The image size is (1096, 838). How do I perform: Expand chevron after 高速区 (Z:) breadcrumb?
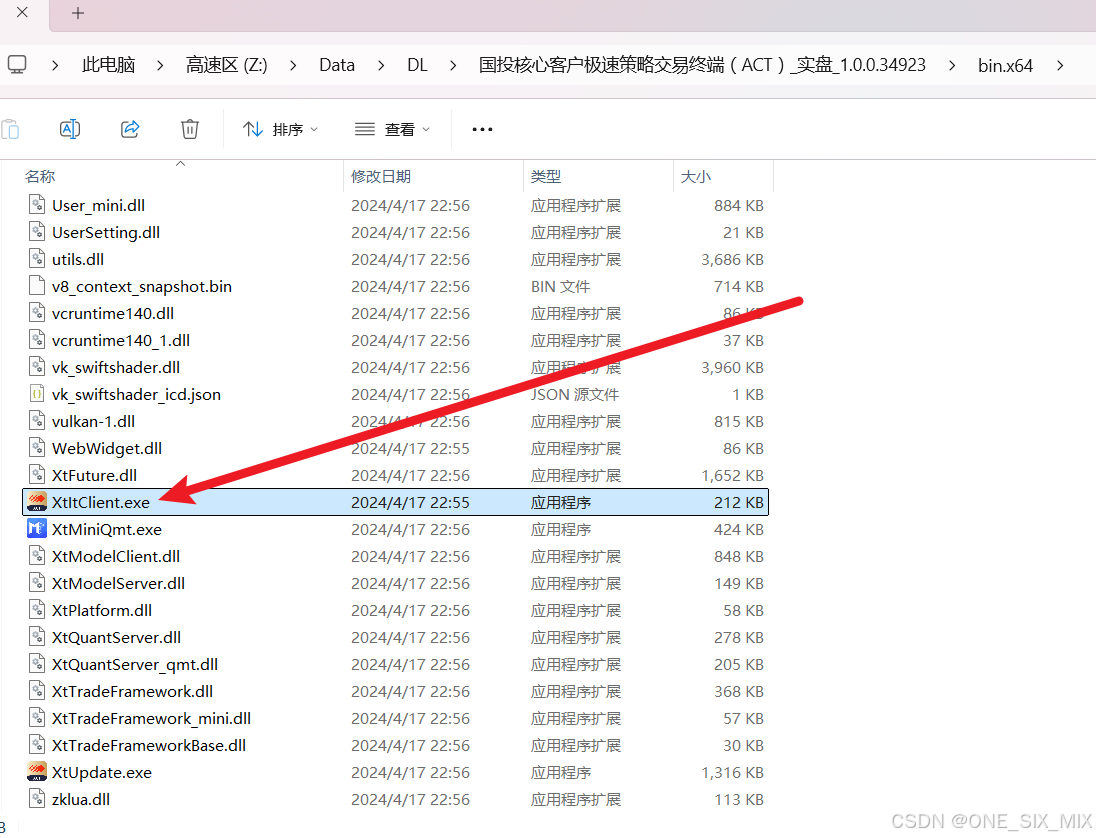[293, 65]
